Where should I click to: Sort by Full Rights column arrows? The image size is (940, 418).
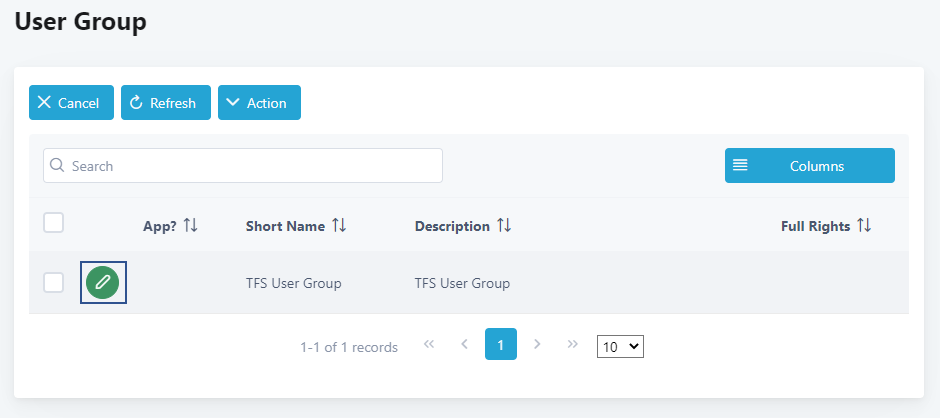pos(864,226)
